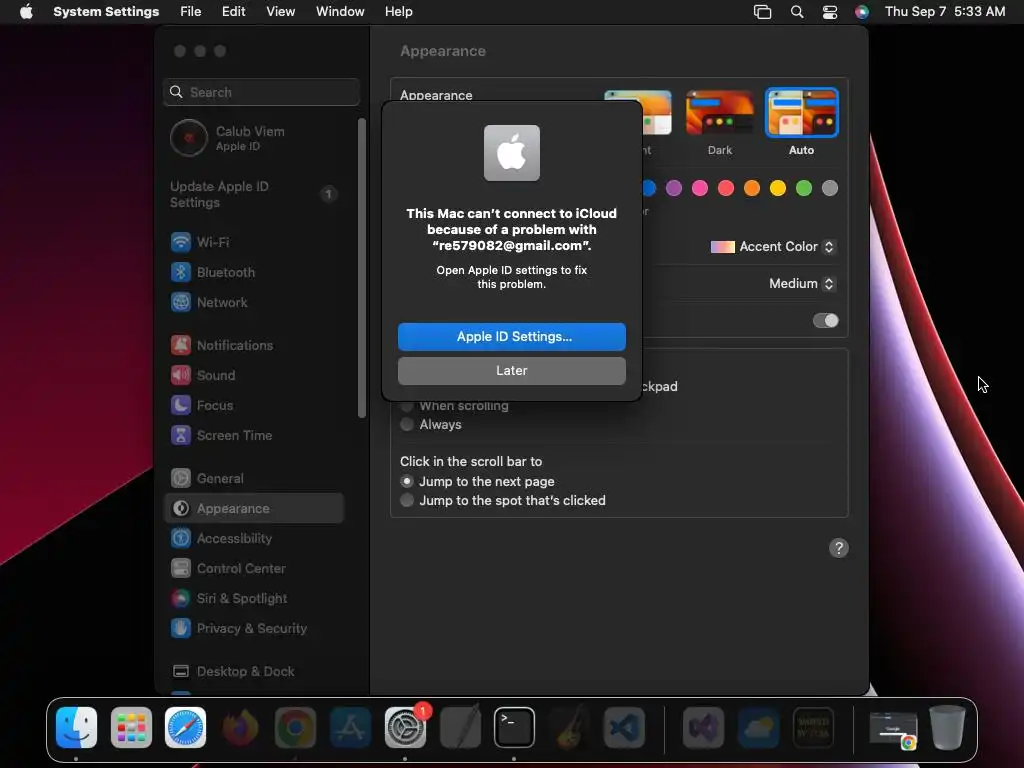The width and height of the screenshot is (1024, 768).
Task: Pick the graphite accent color
Action: tap(830, 189)
